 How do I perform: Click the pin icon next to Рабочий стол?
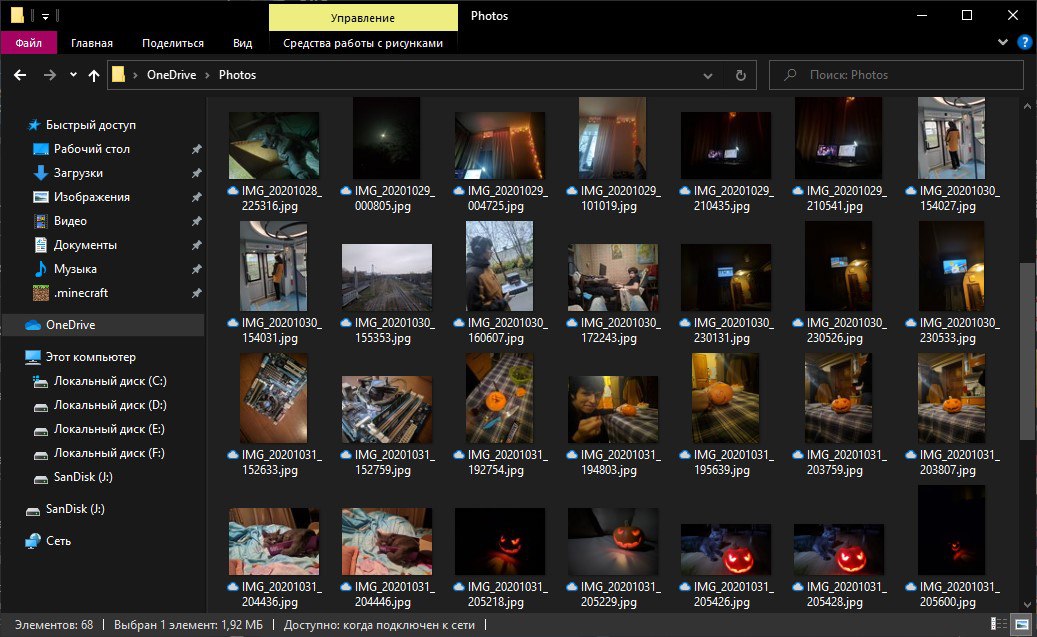pos(196,149)
